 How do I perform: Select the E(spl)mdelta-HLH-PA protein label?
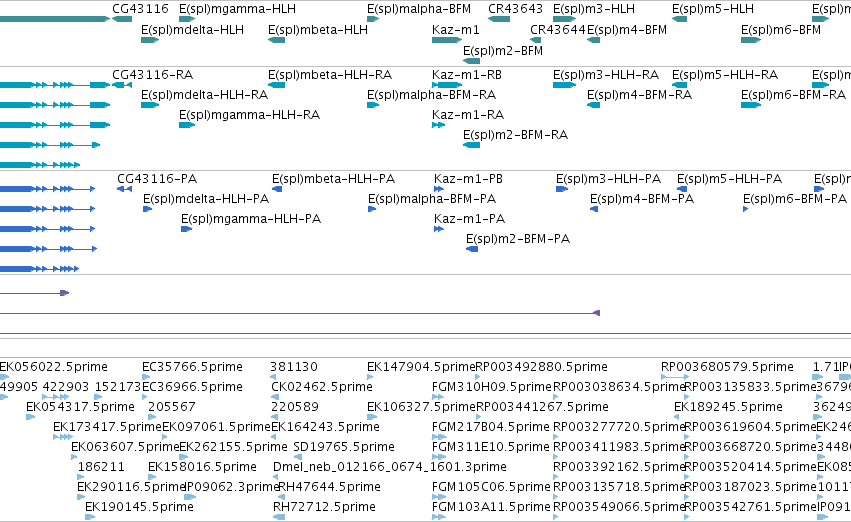(206, 199)
